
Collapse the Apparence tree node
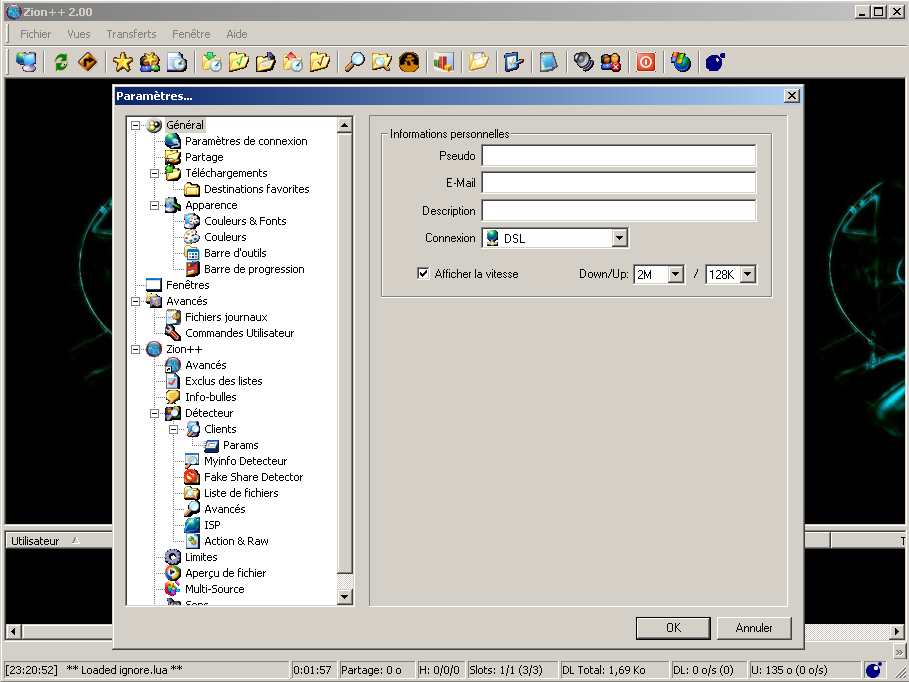pyautogui.click(x=155, y=205)
